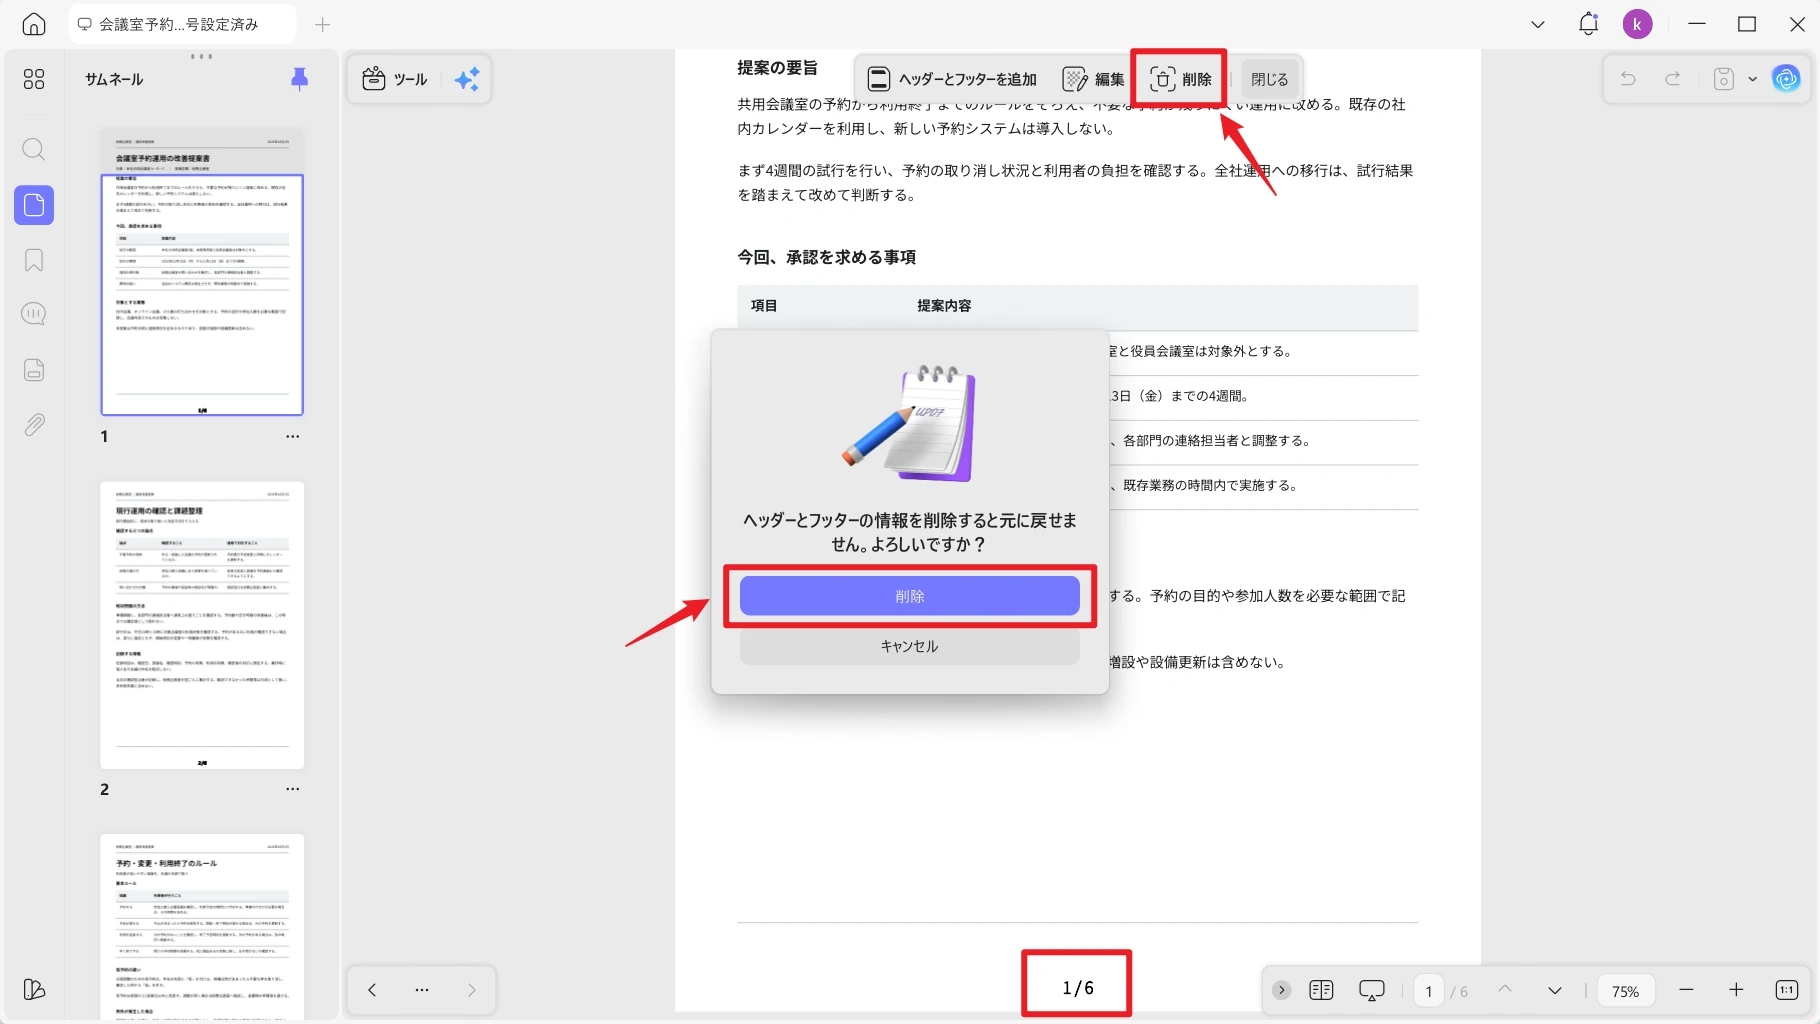
Task: Zoom out with the minus button
Action: pos(1686,990)
